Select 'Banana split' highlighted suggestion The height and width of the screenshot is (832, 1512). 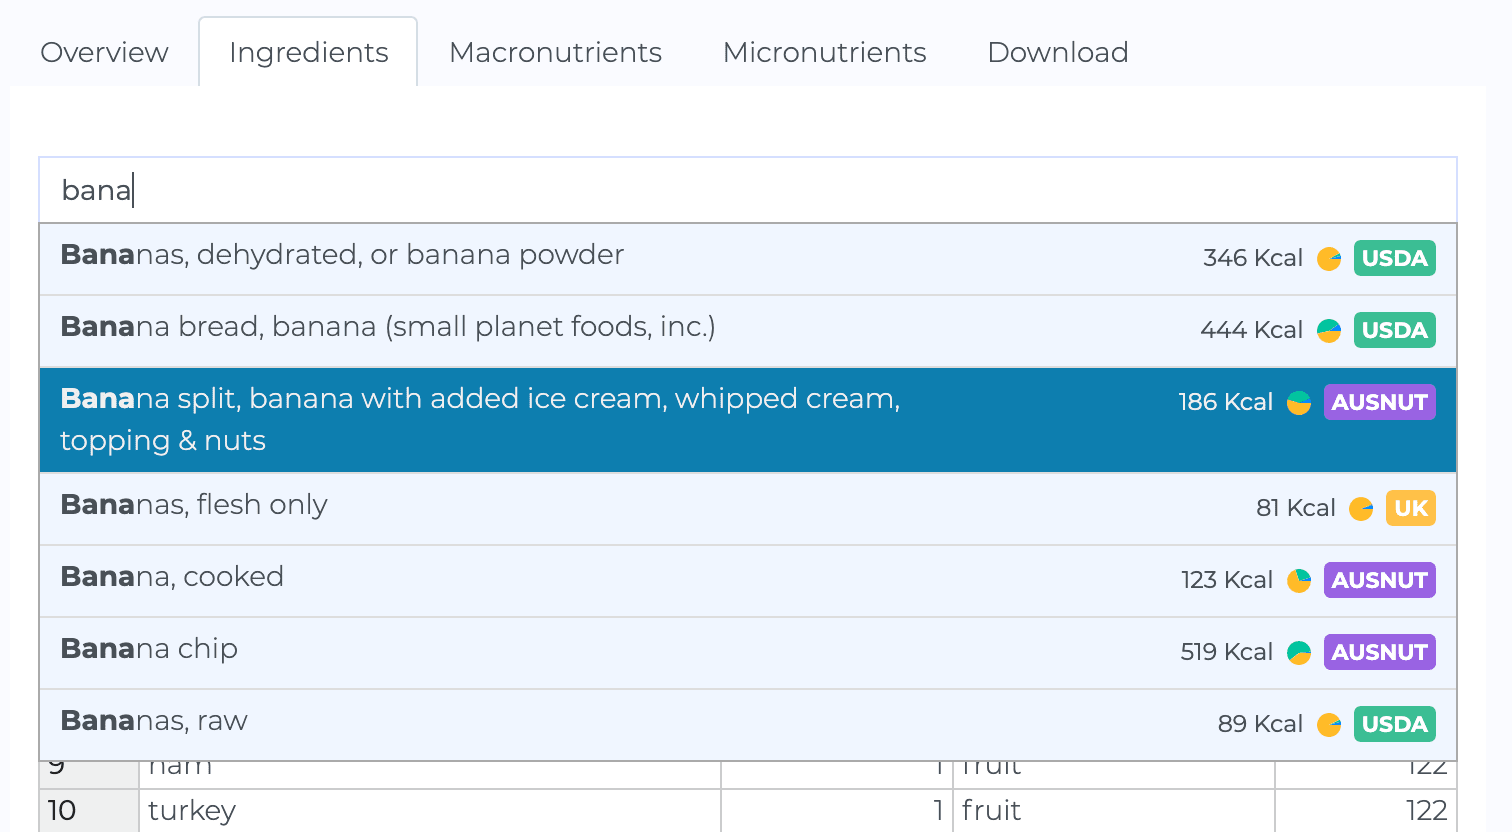(x=748, y=420)
